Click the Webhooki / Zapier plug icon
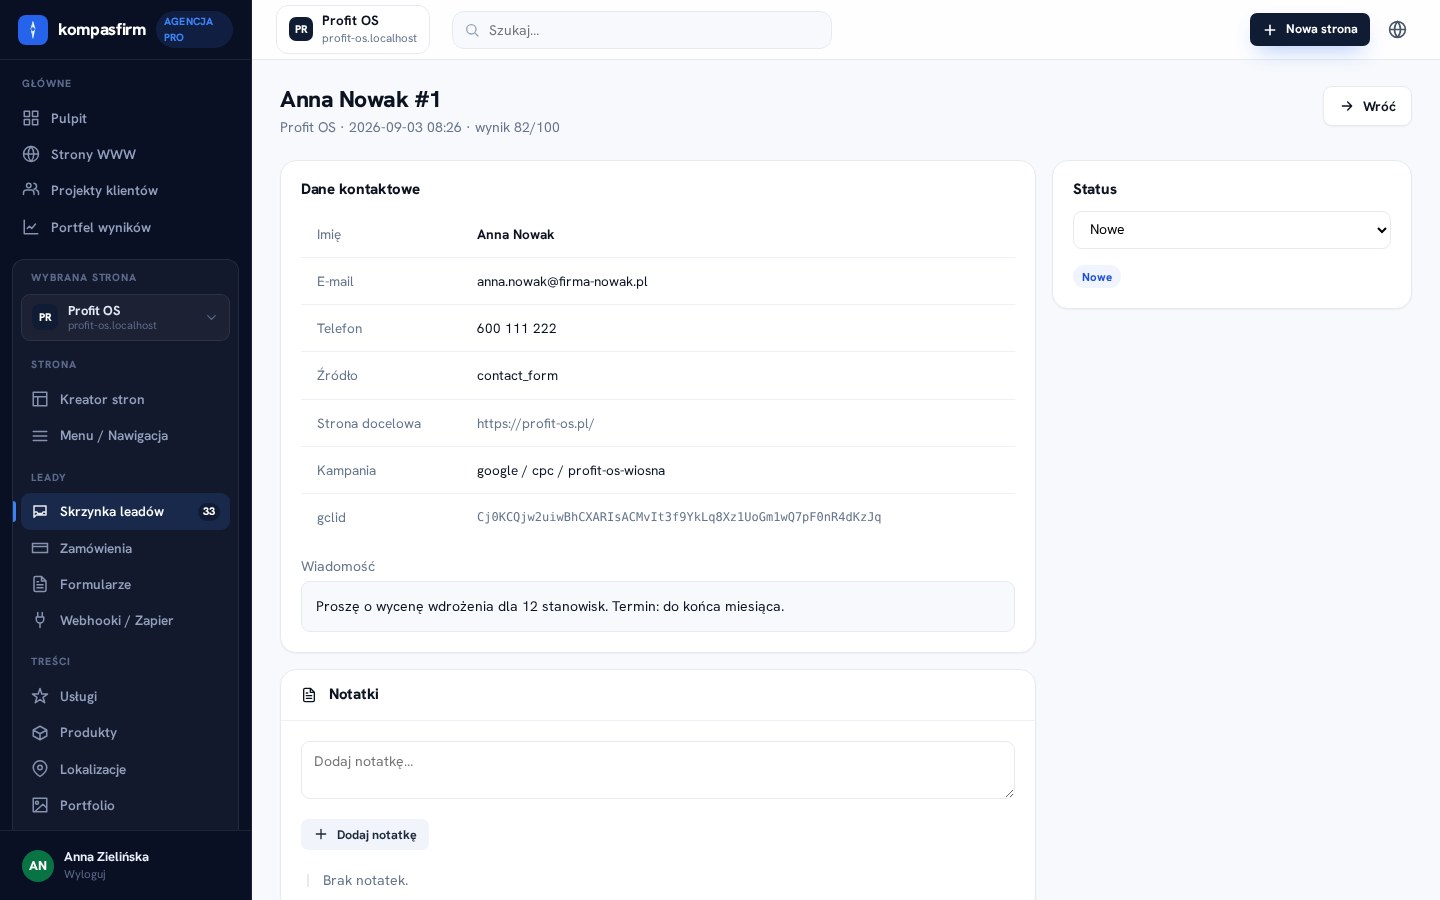Screen dimensions: 1440x900 40,620
